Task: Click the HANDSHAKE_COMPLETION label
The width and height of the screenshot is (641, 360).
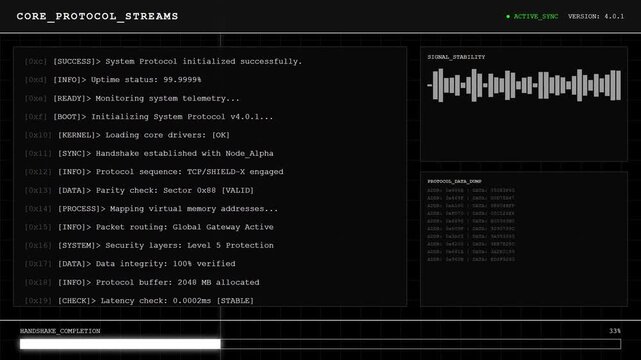Action: pyautogui.click(x=60, y=331)
